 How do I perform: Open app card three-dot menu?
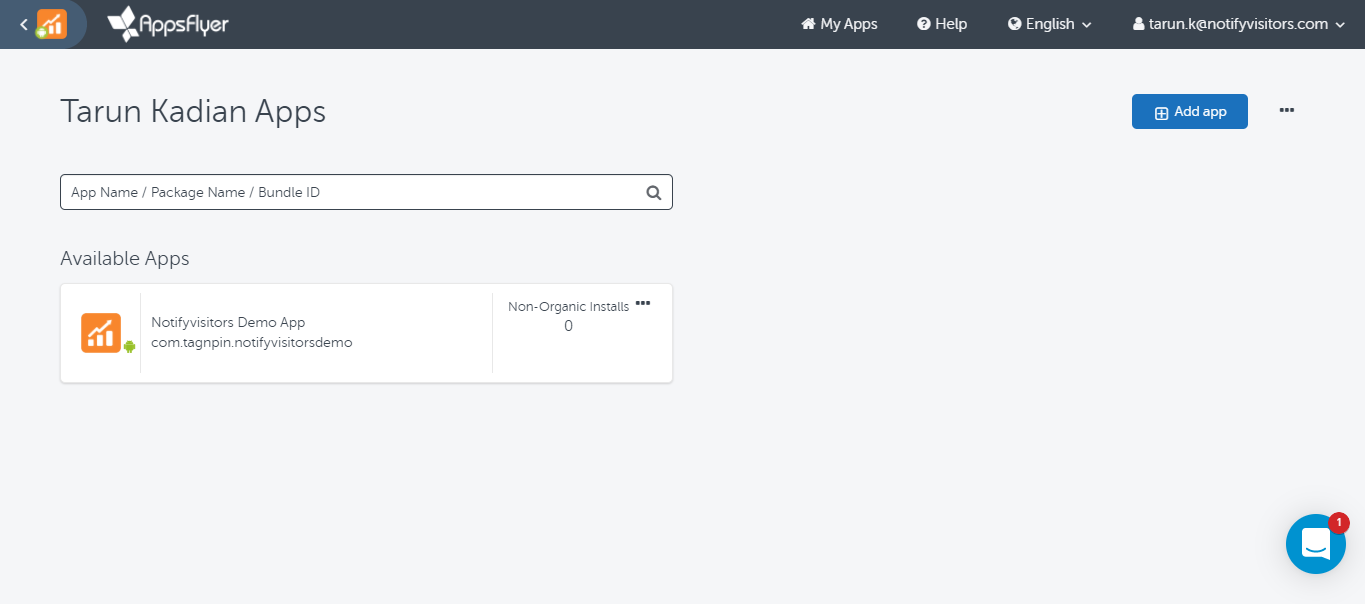[643, 303]
